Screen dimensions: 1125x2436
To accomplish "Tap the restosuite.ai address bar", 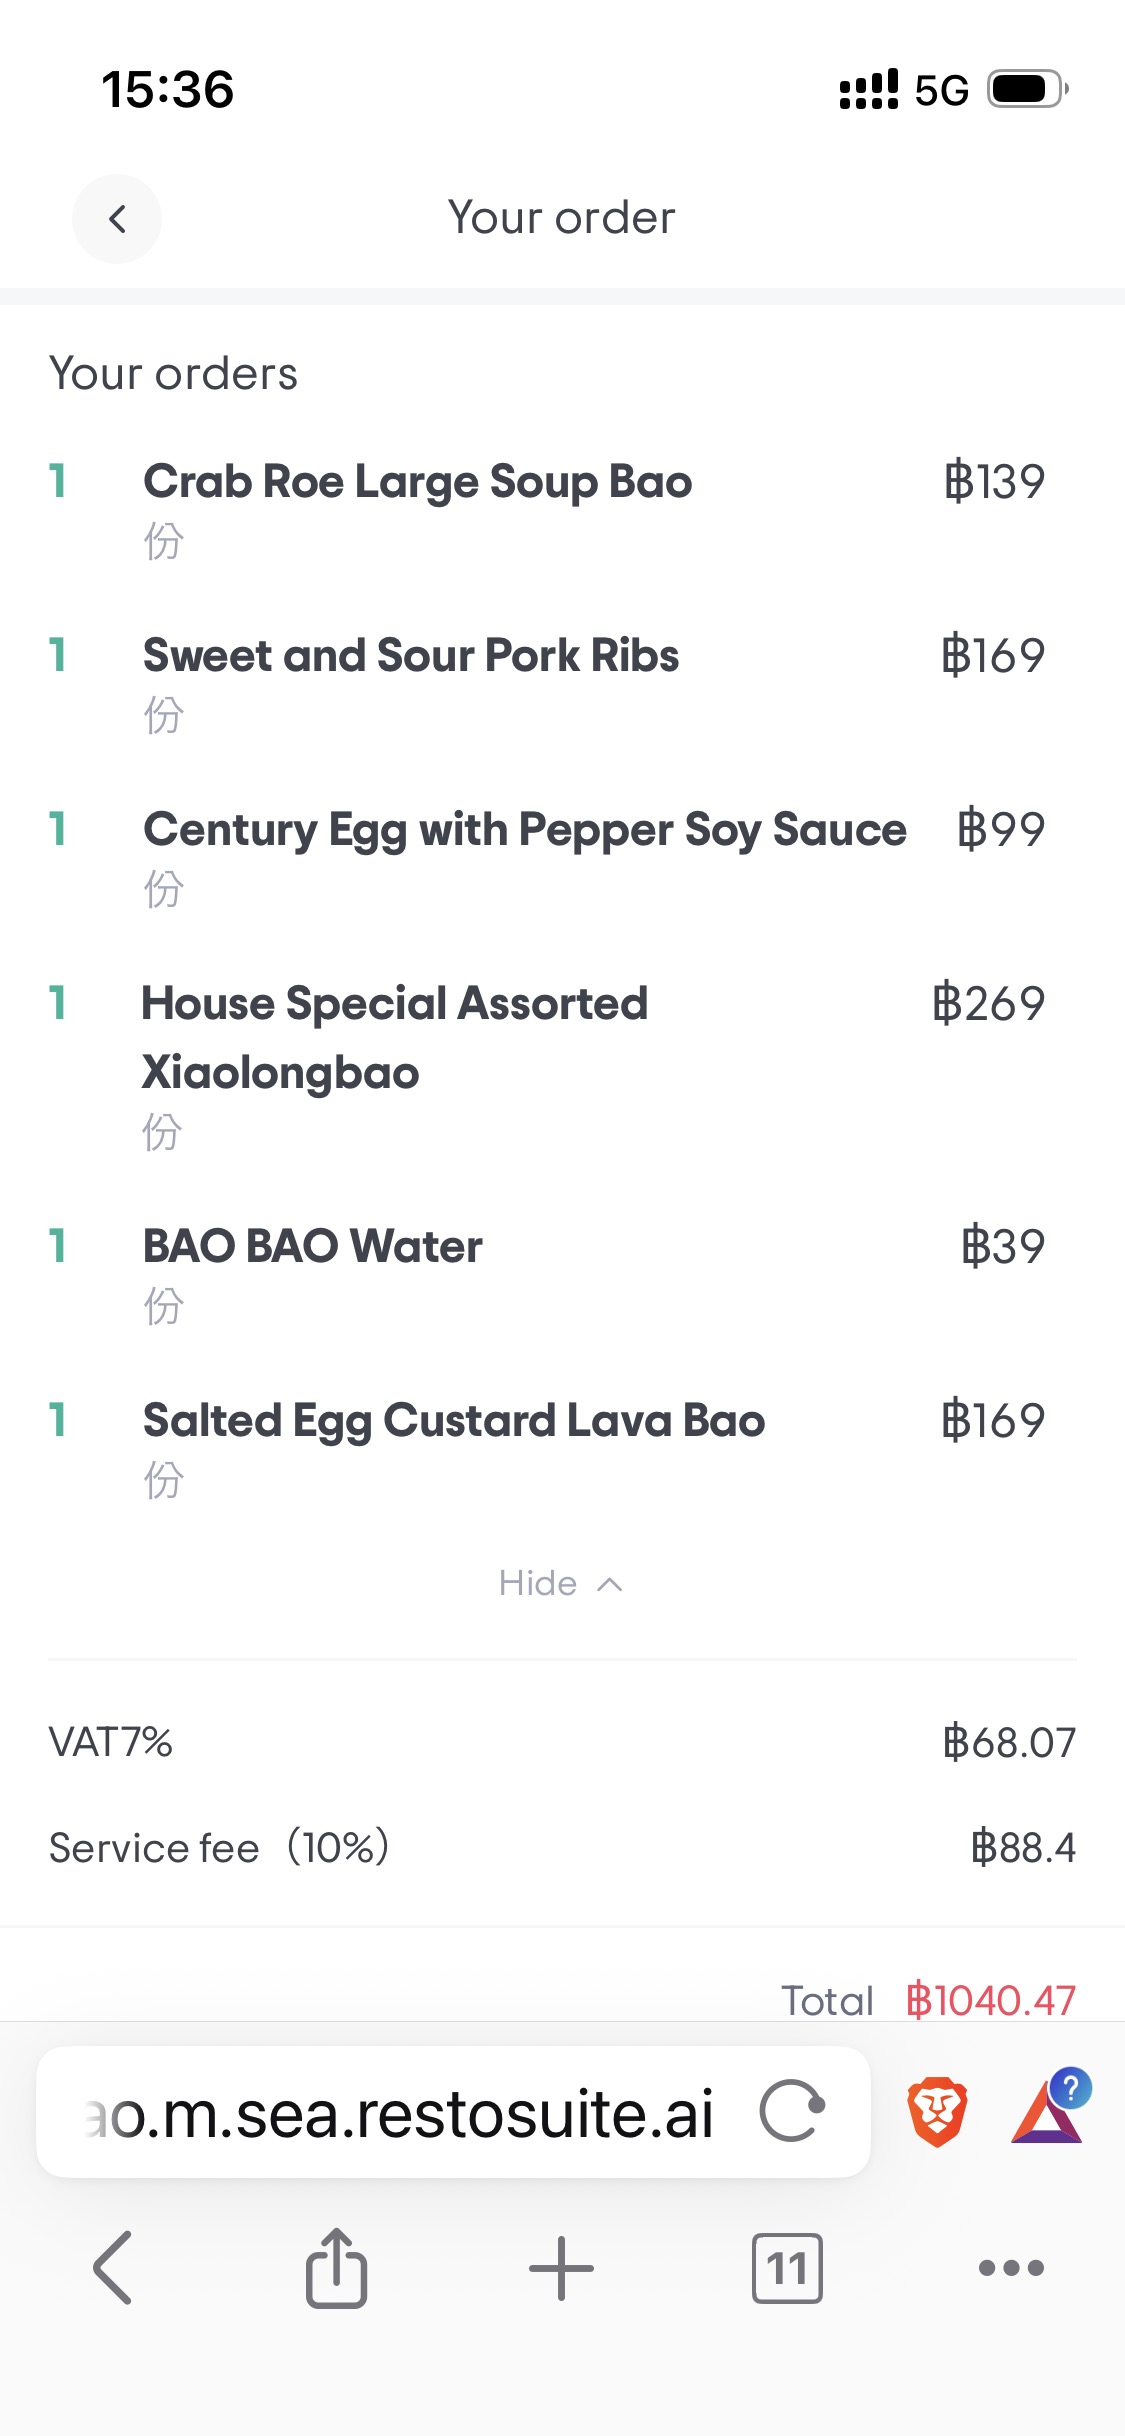I will pos(400,2113).
